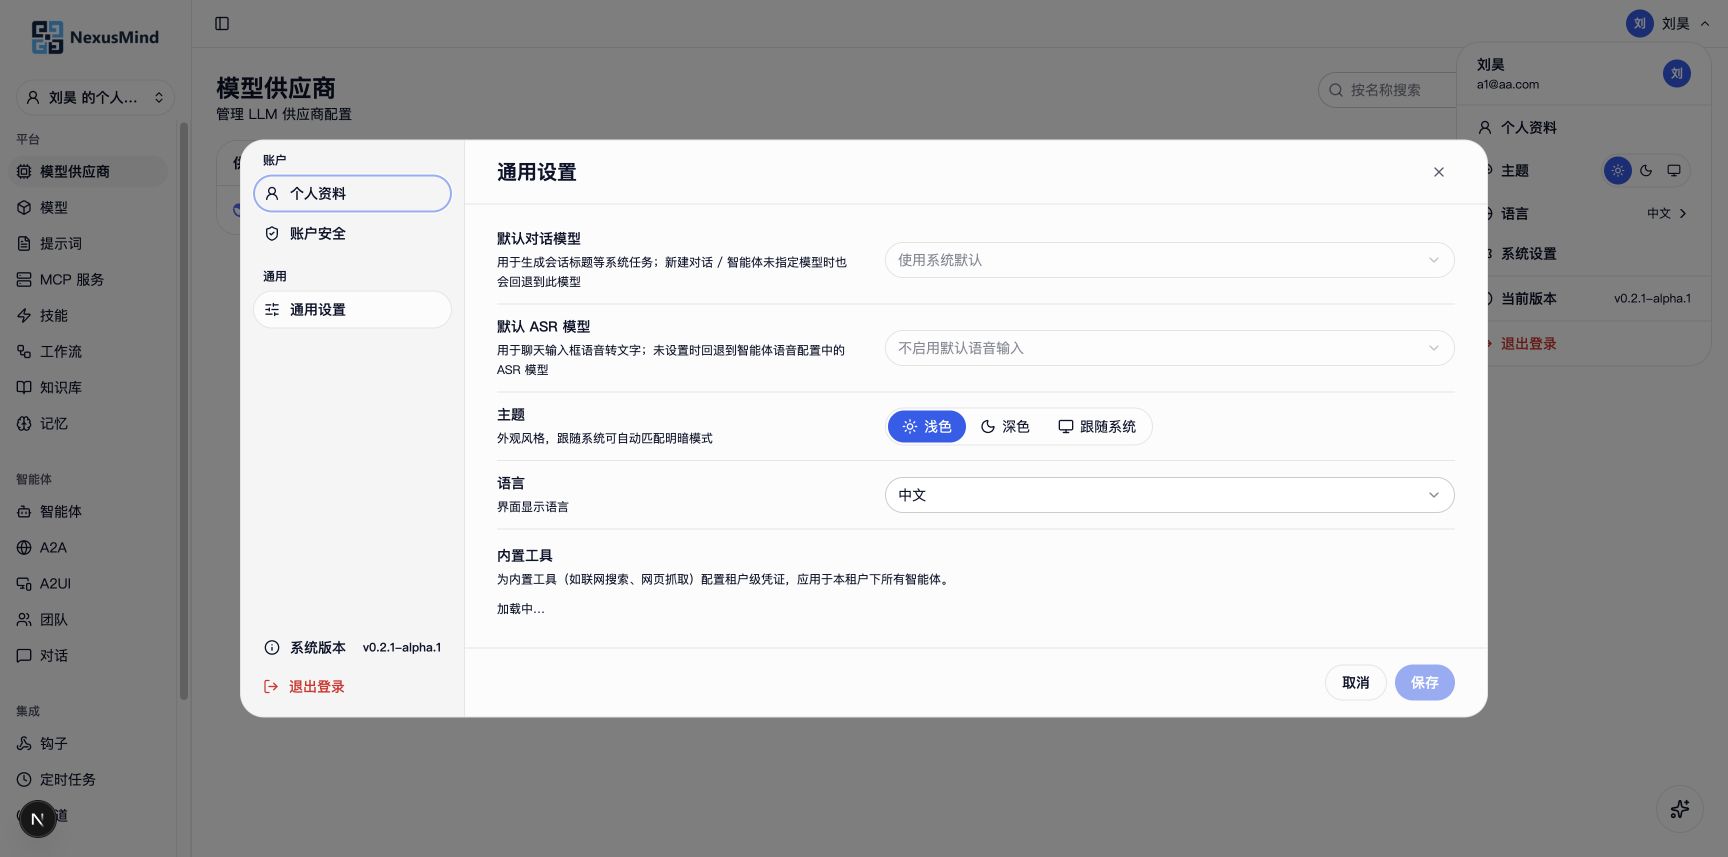Click the sparkle assistant icon at bottom right
The image size is (1728, 857).
1680,808
